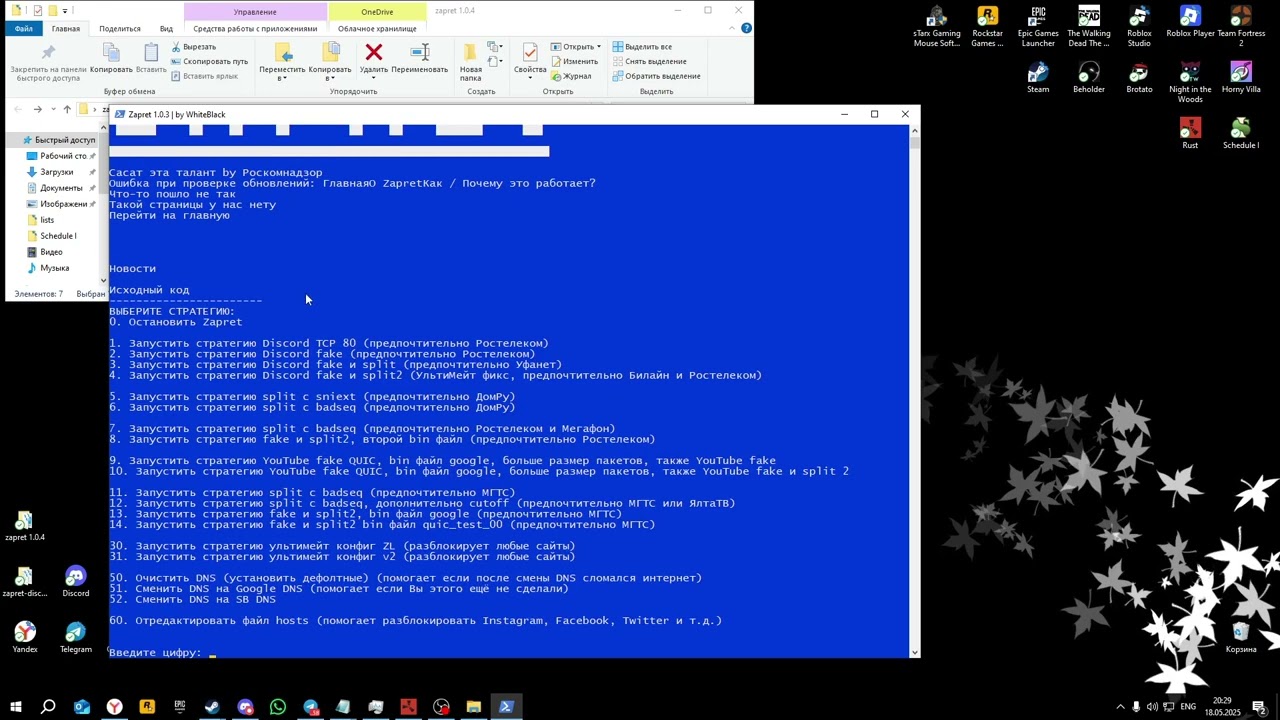Screen dimensions: 1280x720
Task: Open the taskbar search
Action: (x=48, y=707)
